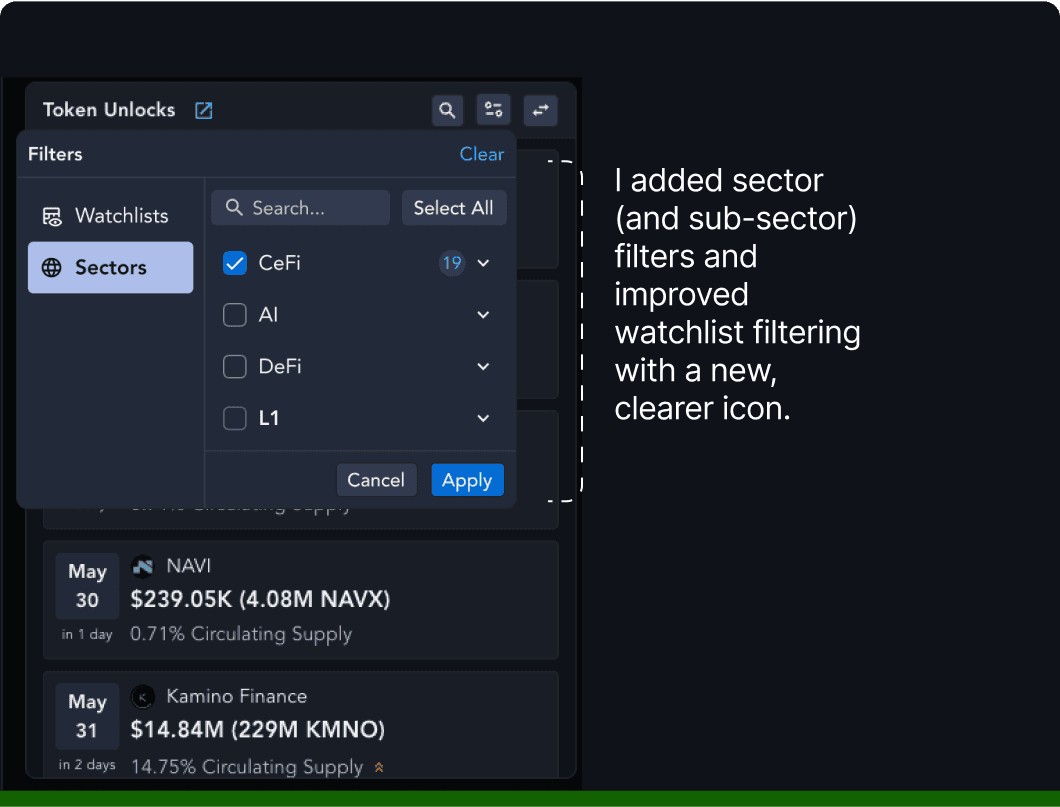Click the orange double-chevron warning icon

click(379, 767)
